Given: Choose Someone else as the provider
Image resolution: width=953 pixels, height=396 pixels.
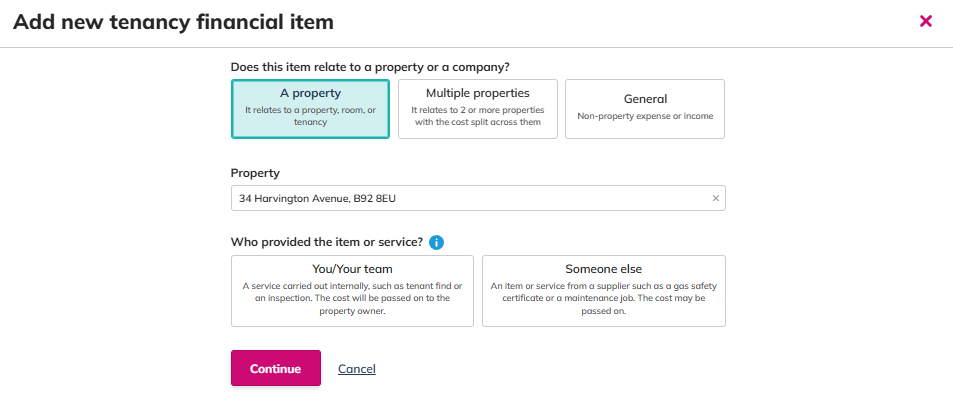Looking at the screenshot, I should click(604, 291).
